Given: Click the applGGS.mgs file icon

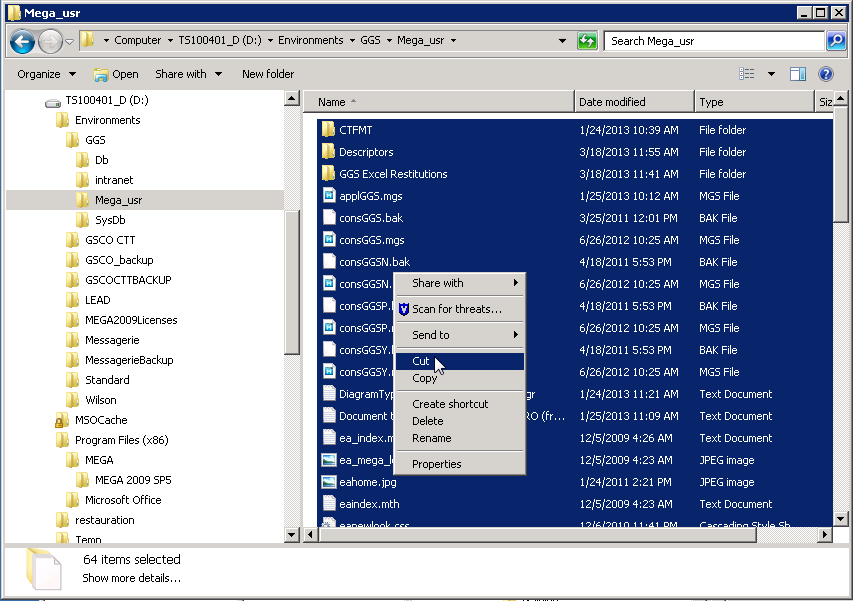Looking at the screenshot, I should point(328,196).
